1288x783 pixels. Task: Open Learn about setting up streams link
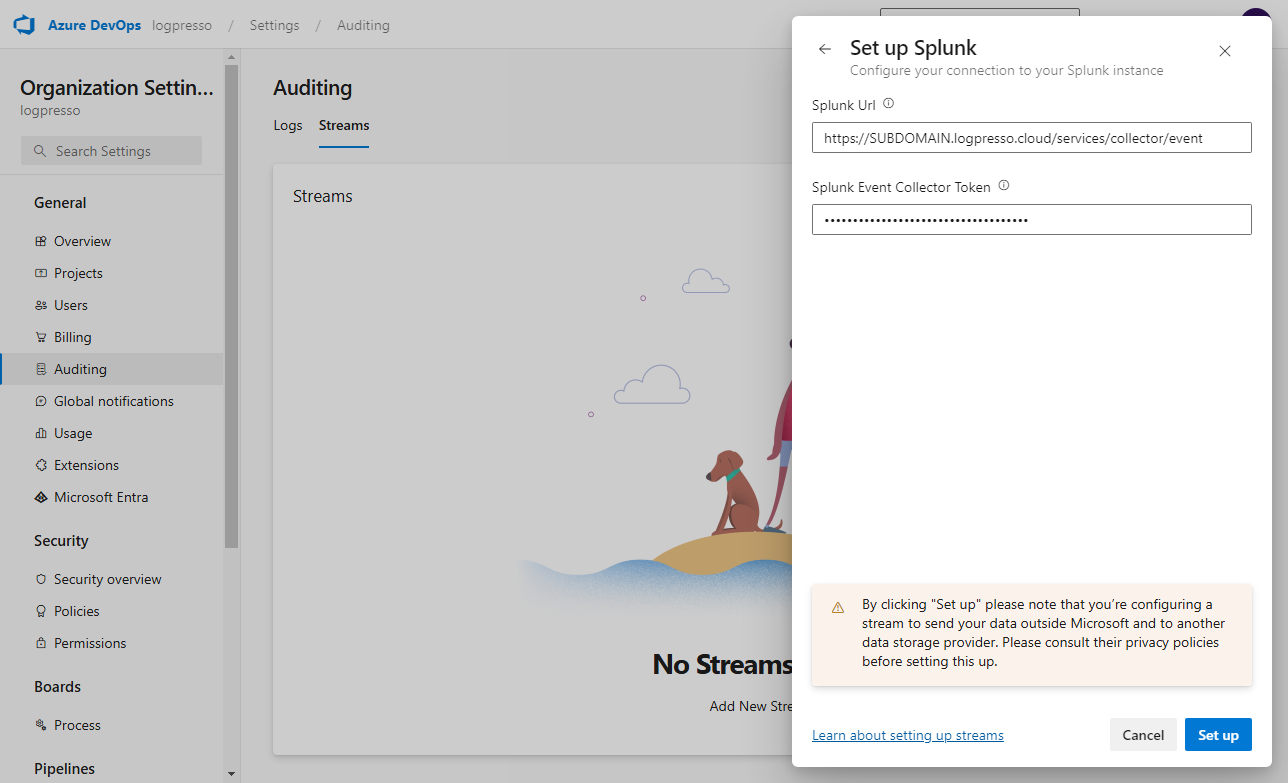point(908,735)
